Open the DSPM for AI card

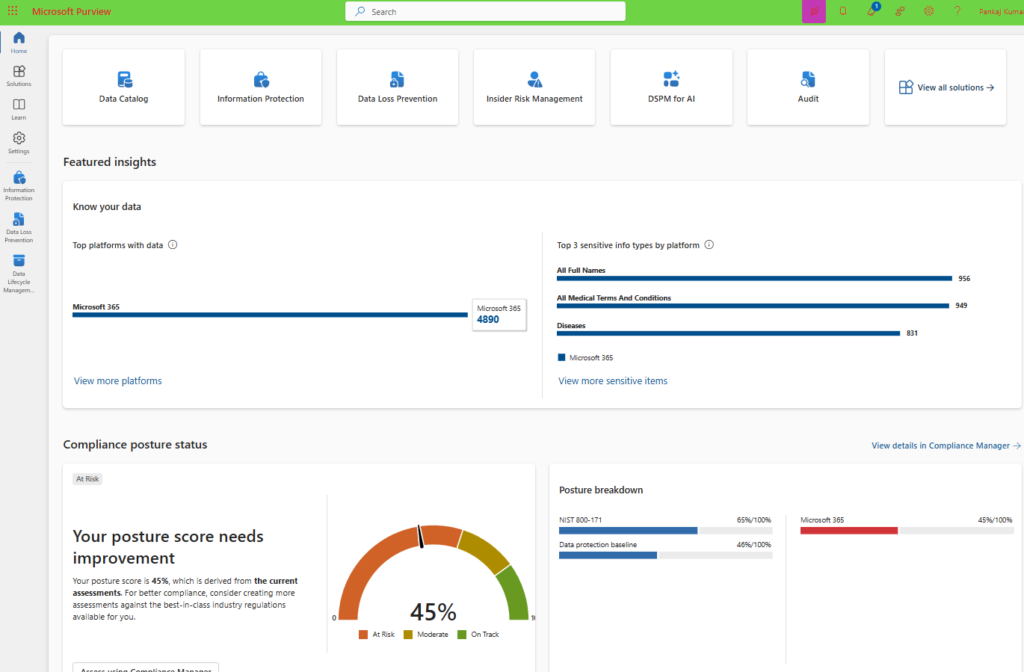pyautogui.click(x=671, y=87)
